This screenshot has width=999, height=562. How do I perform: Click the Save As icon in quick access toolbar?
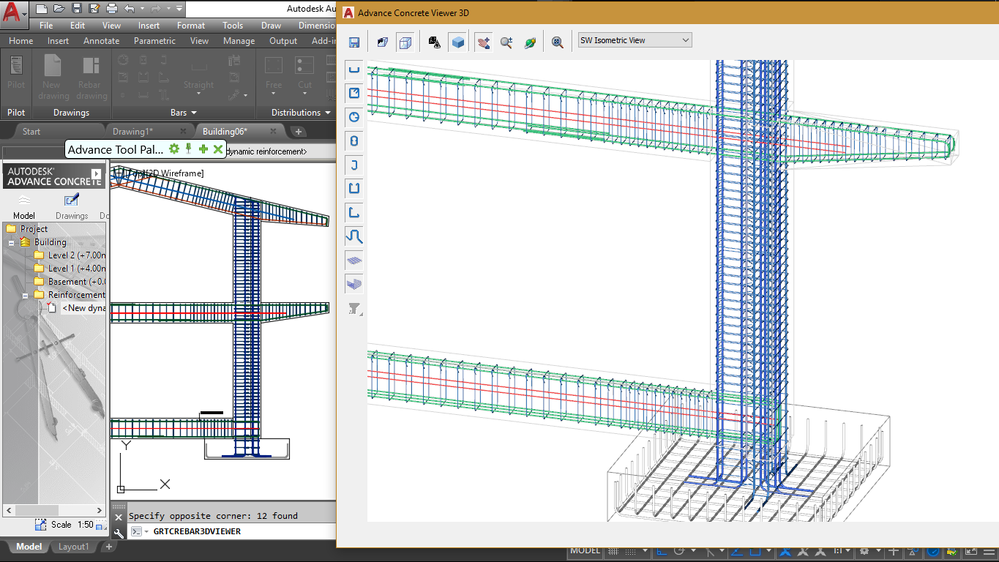point(94,9)
